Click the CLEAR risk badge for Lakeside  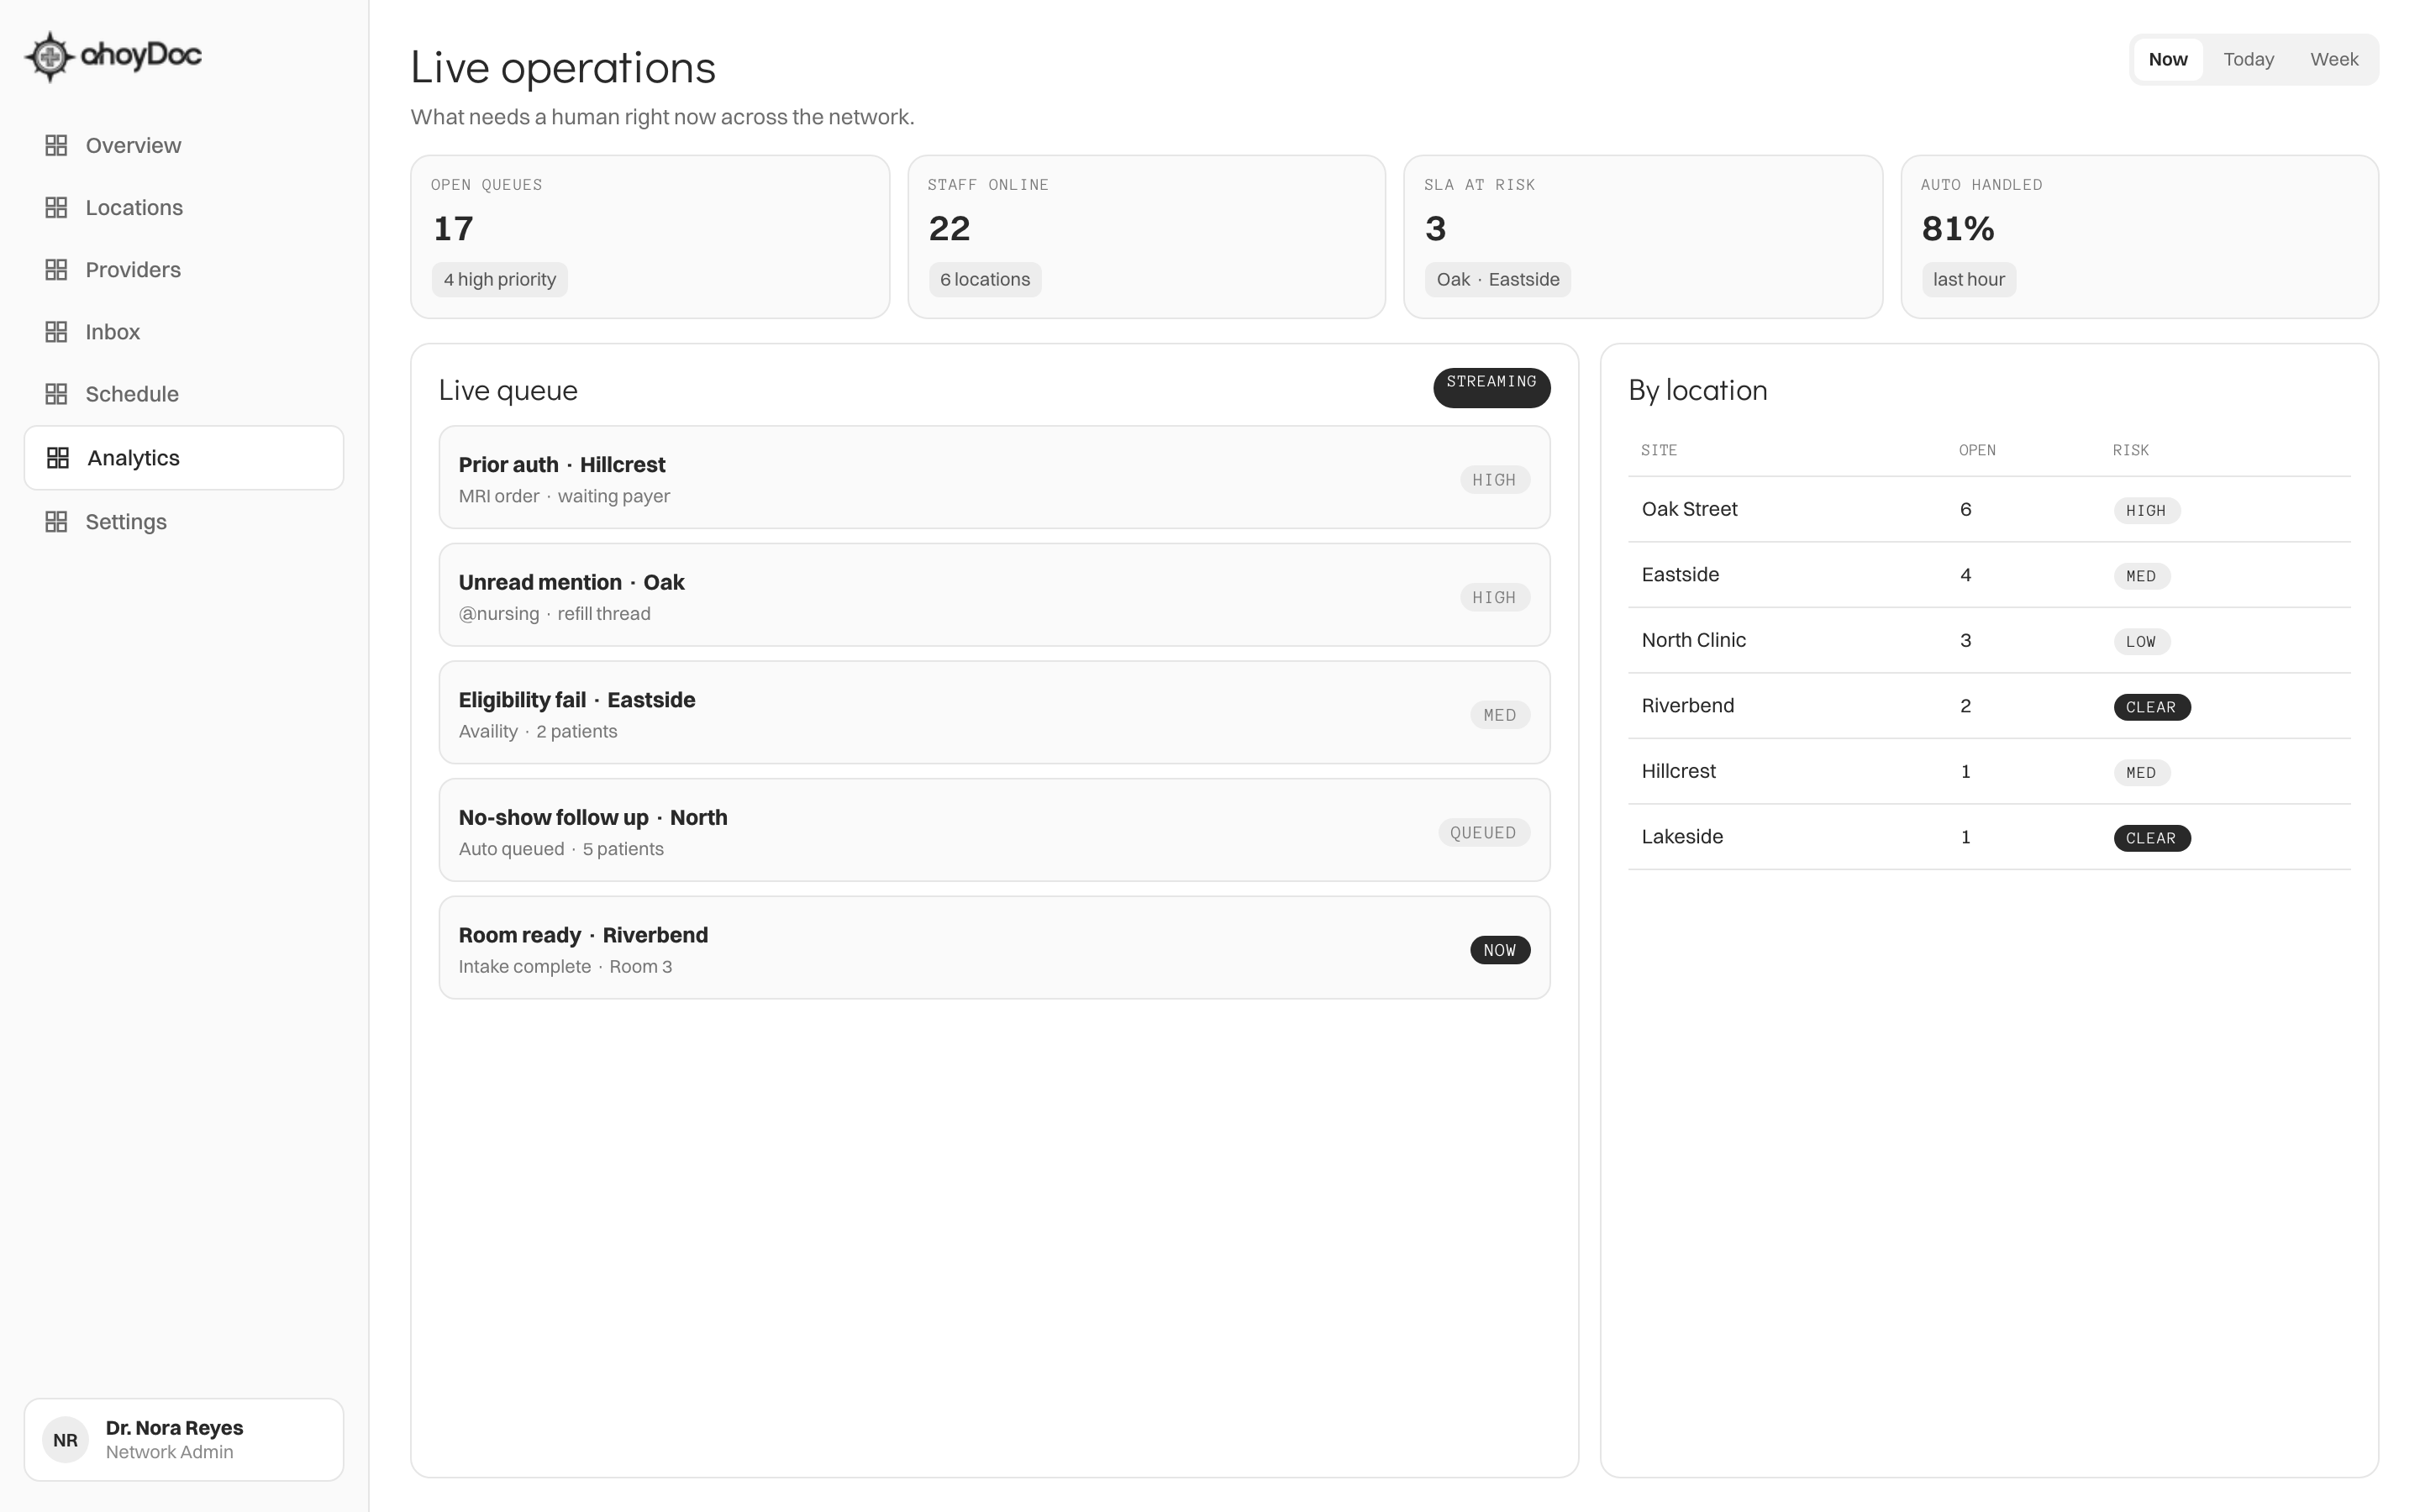pos(2151,839)
